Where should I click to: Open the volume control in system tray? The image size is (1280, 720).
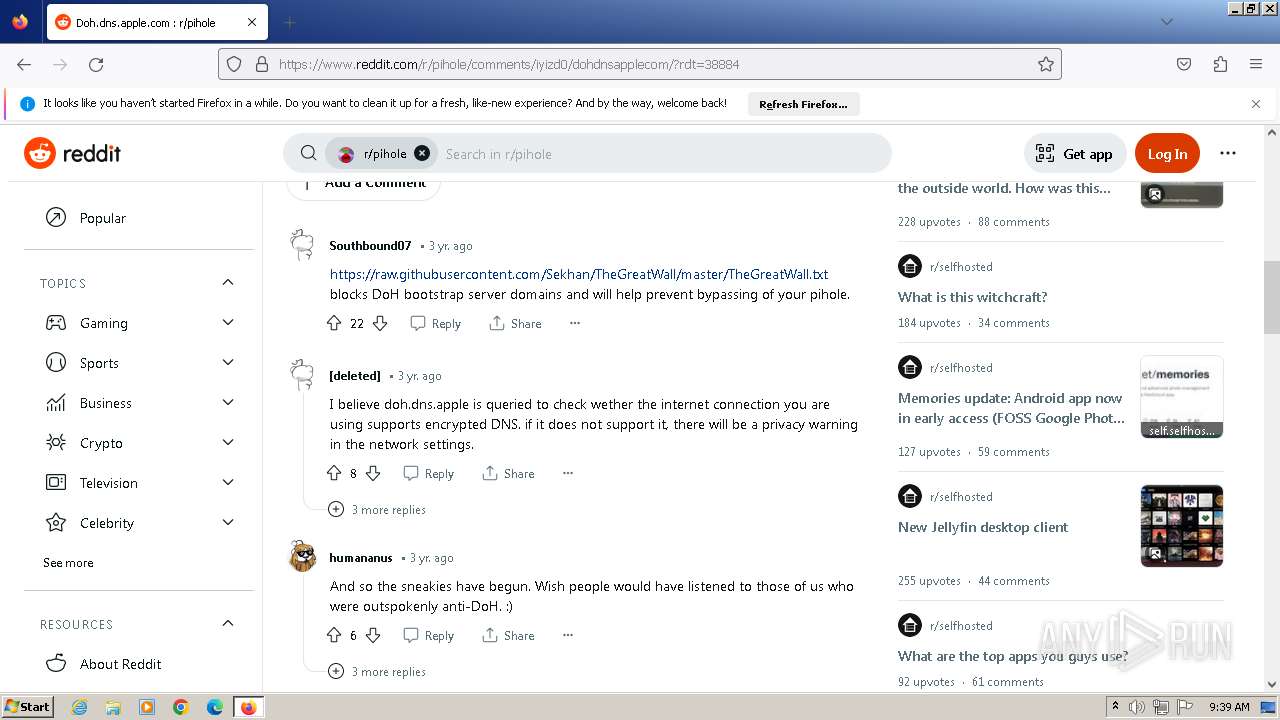click(1137, 707)
